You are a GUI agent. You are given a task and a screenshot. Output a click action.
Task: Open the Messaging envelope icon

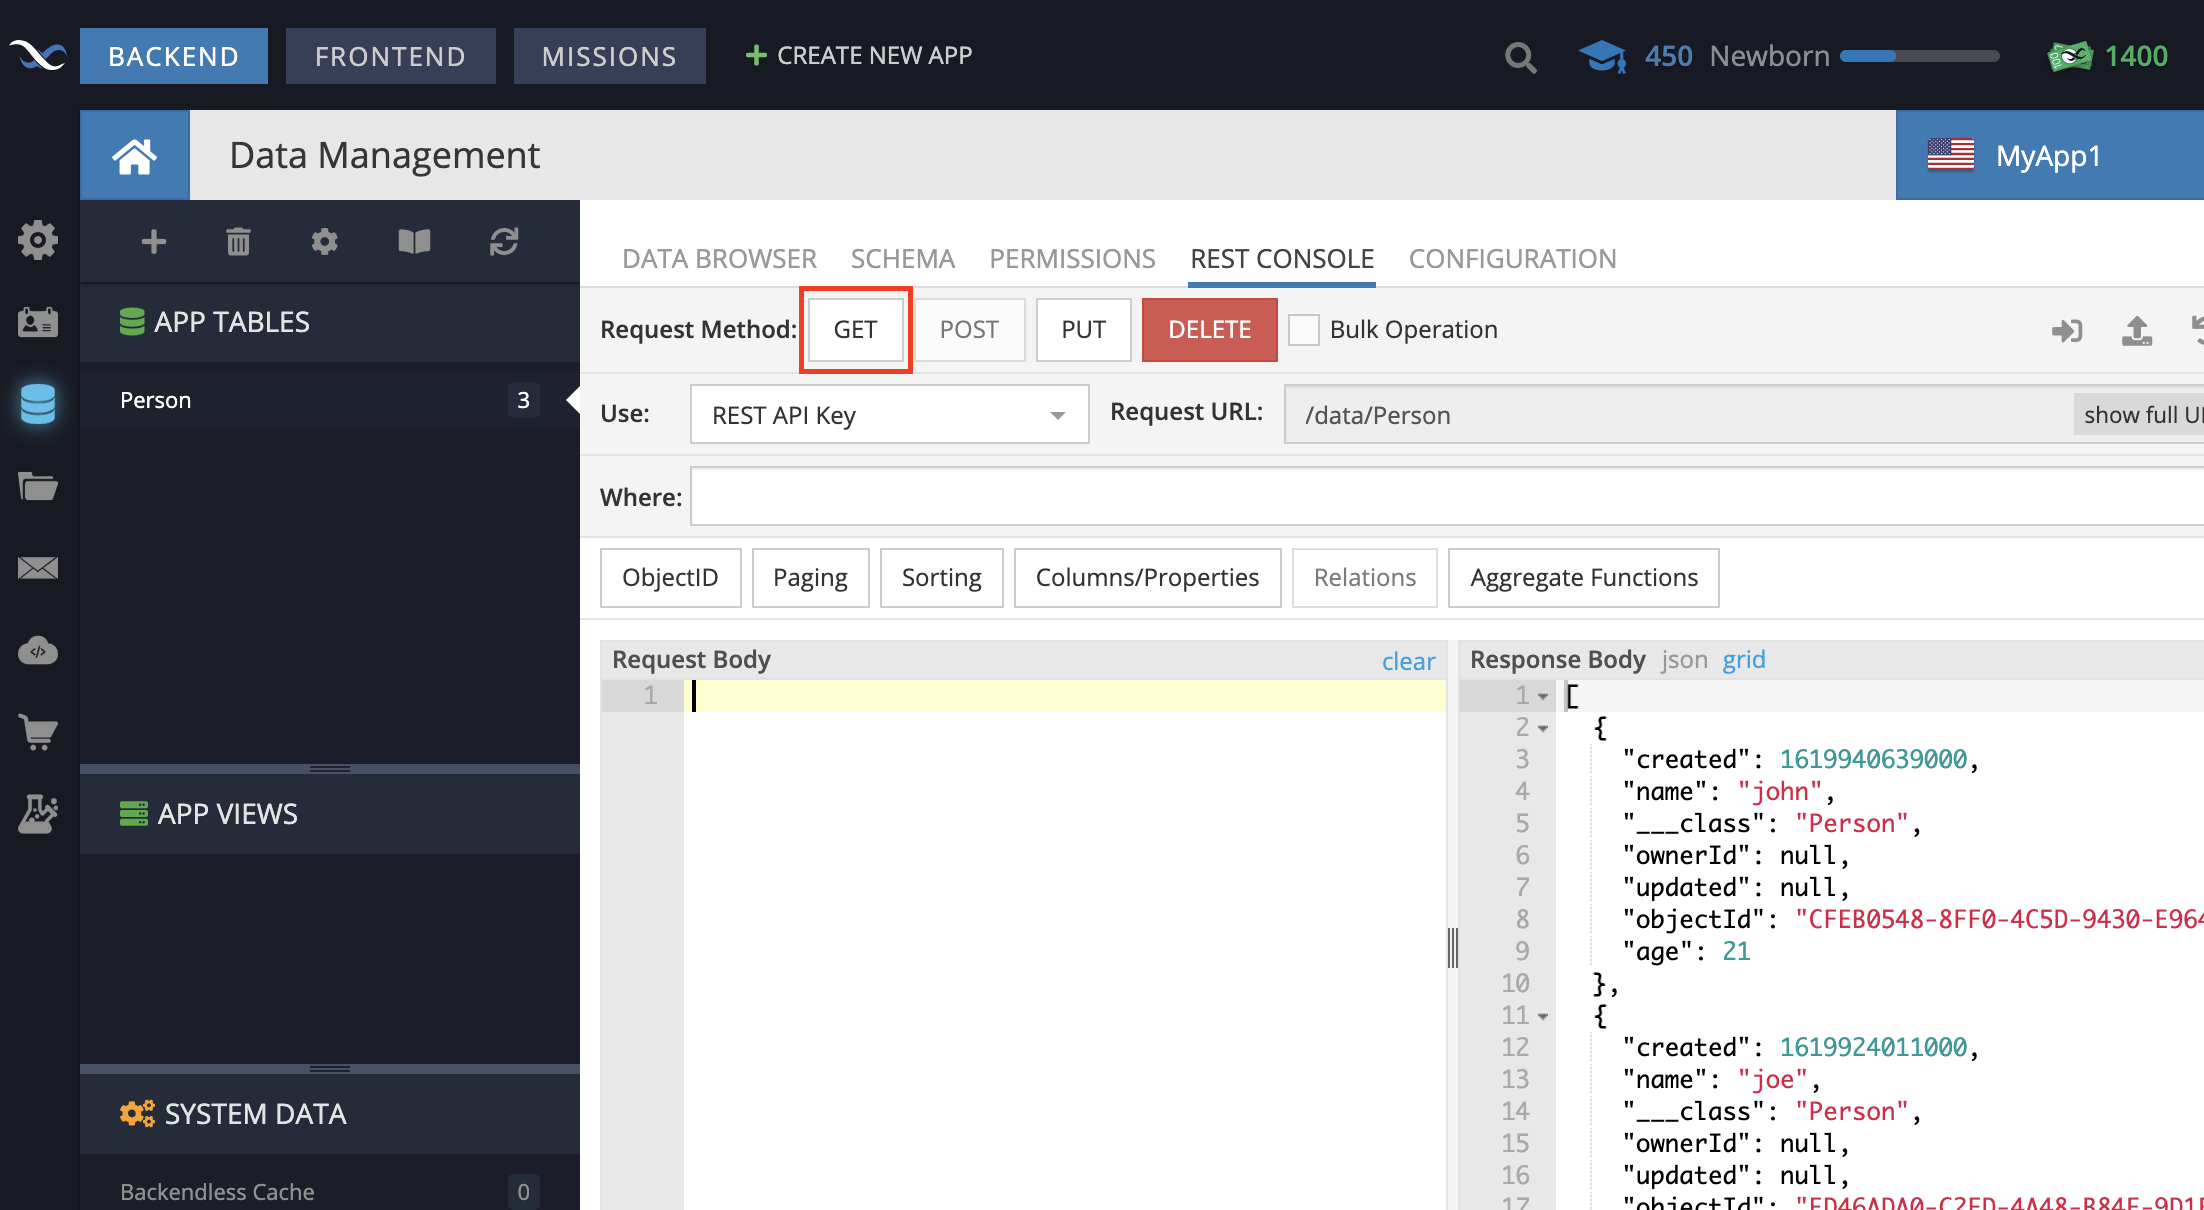[38, 568]
